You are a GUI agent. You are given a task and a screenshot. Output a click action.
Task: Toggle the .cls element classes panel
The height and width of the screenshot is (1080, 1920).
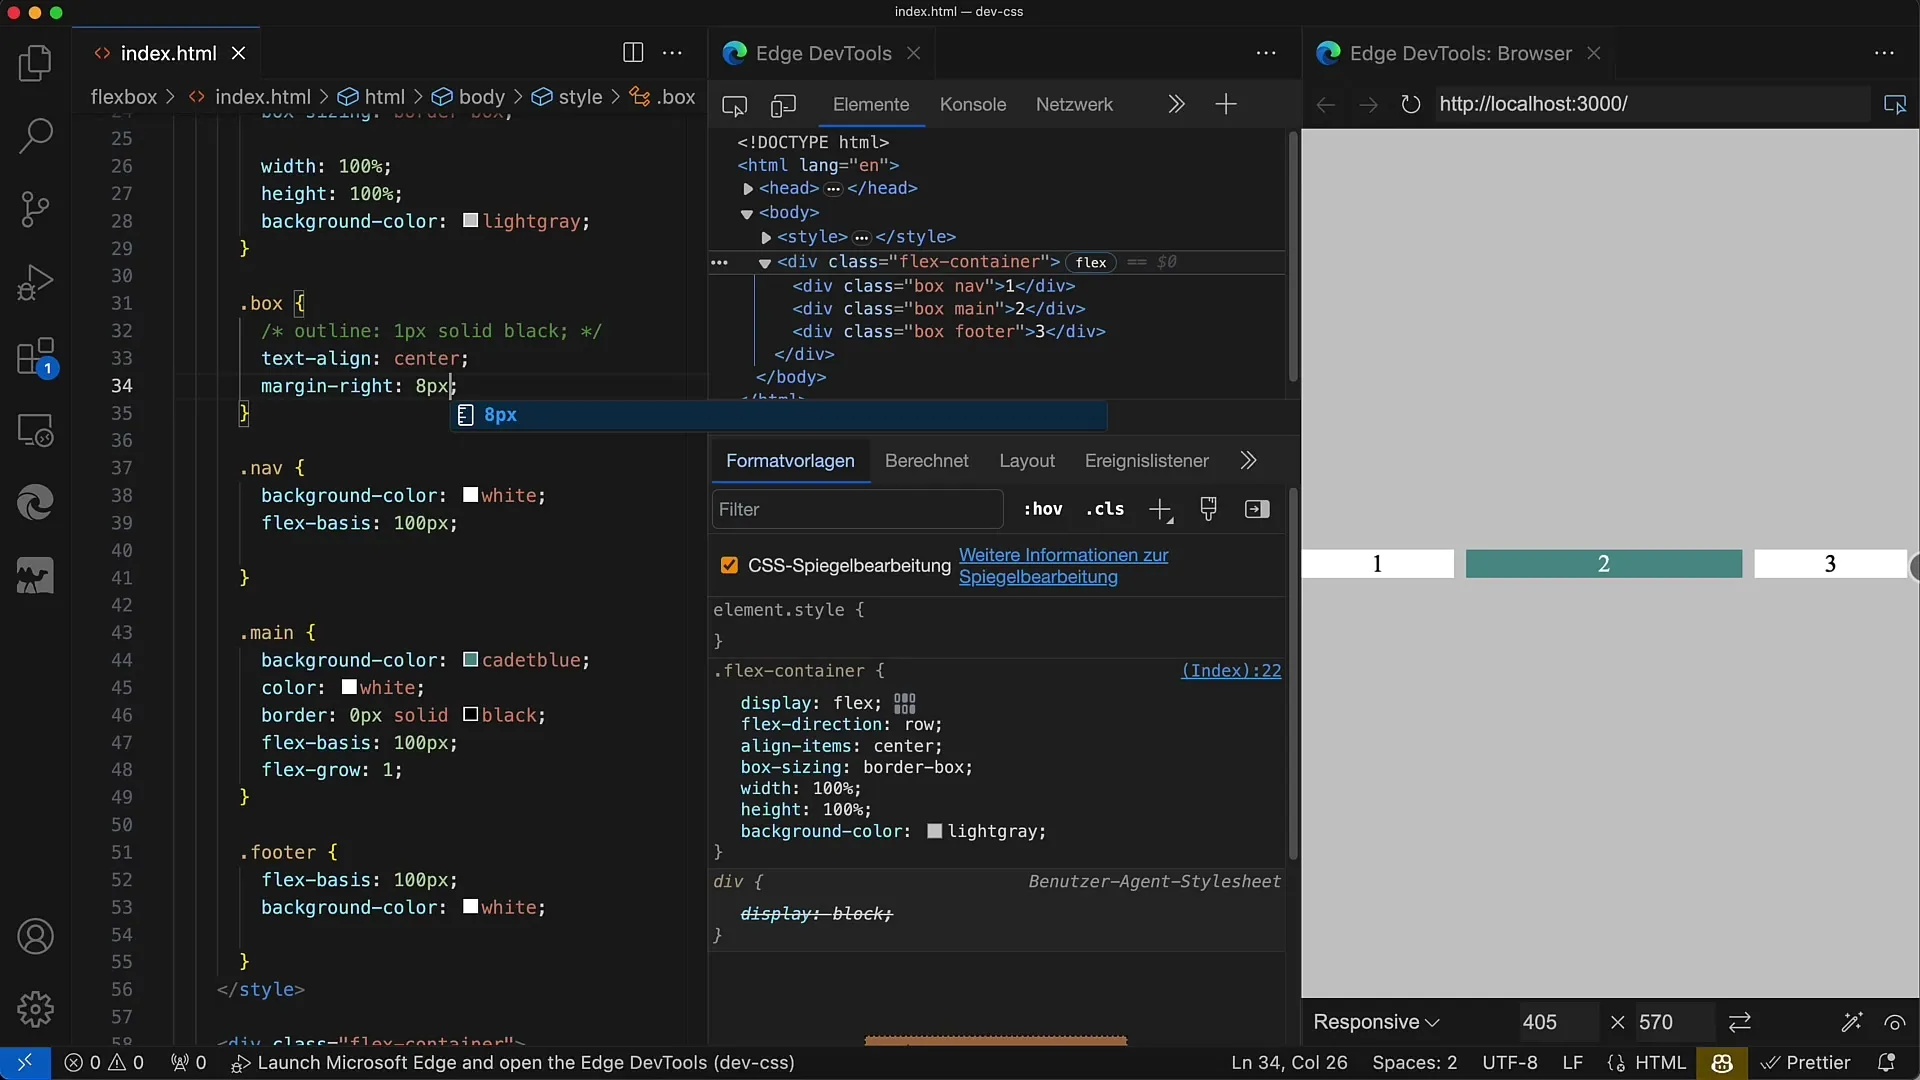[1105, 509]
